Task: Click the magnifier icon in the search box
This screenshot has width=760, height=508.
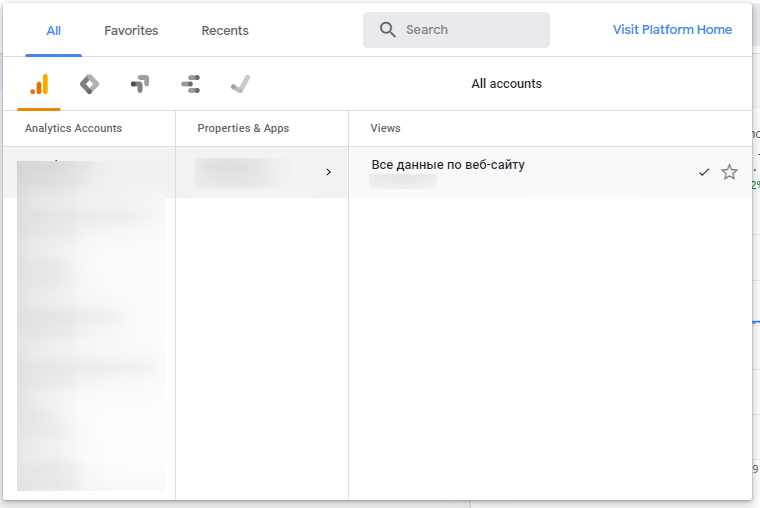Action: tap(388, 30)
